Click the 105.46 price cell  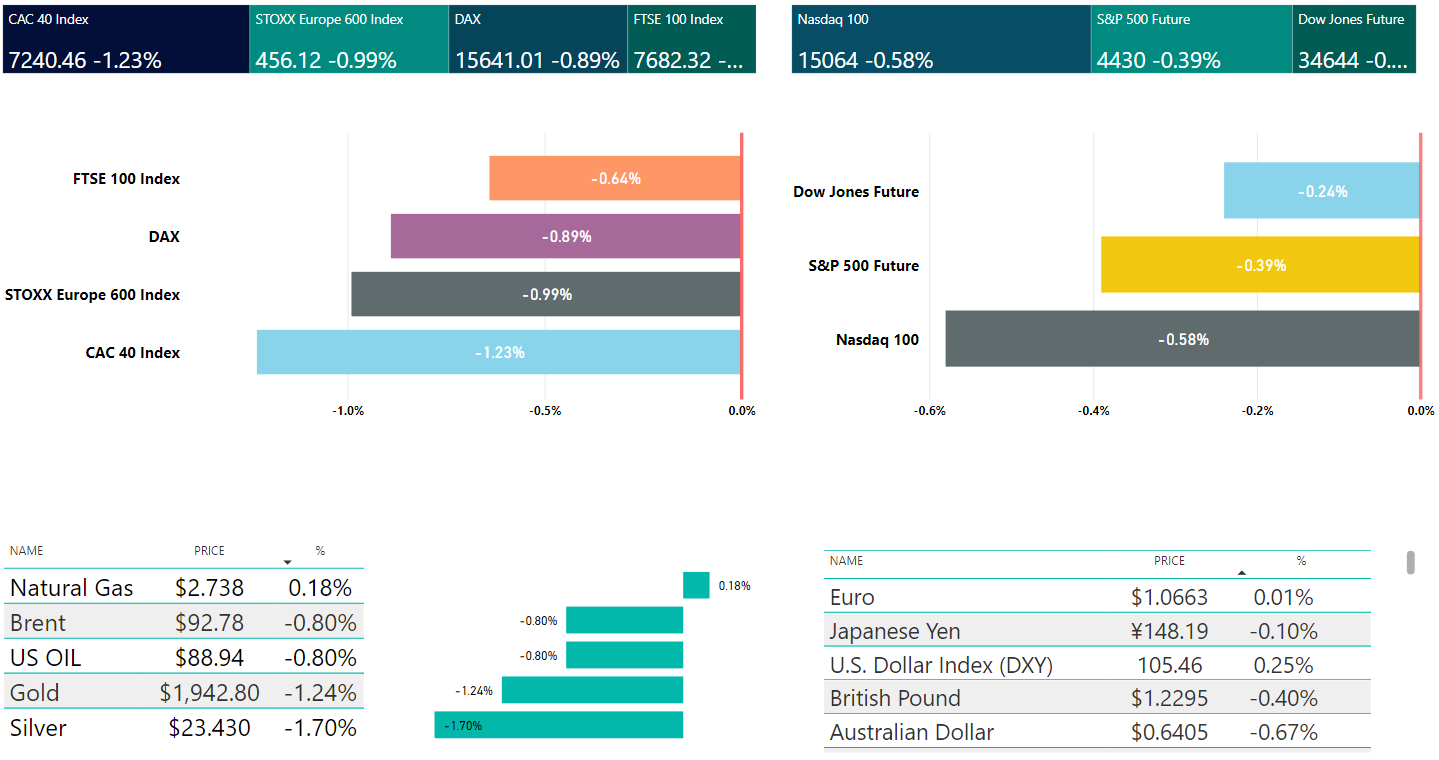pos(1169,665)
